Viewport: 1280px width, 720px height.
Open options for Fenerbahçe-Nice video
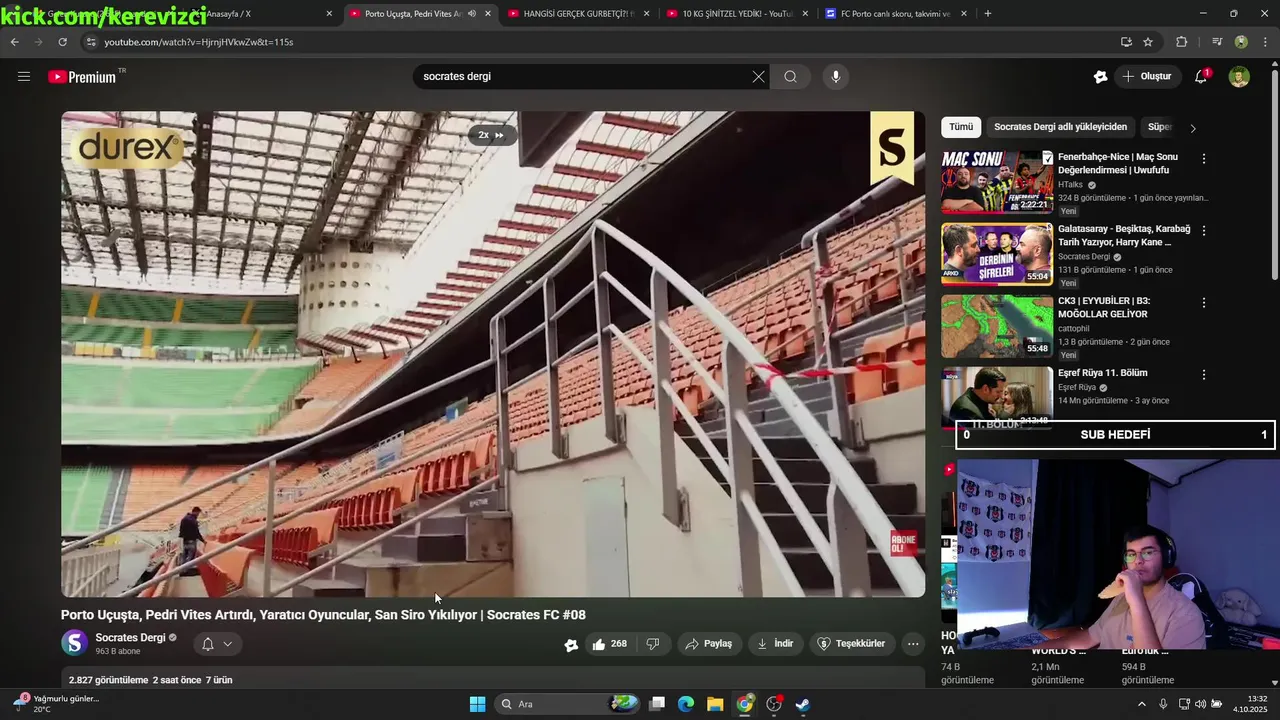tap(1204, 159)
